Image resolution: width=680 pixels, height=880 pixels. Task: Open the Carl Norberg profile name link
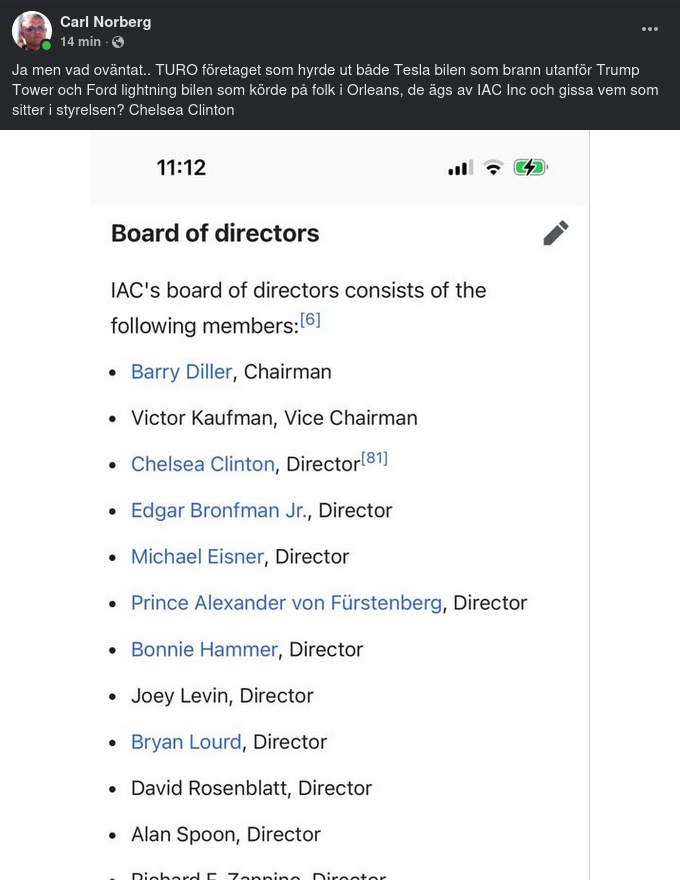point(105,22)
